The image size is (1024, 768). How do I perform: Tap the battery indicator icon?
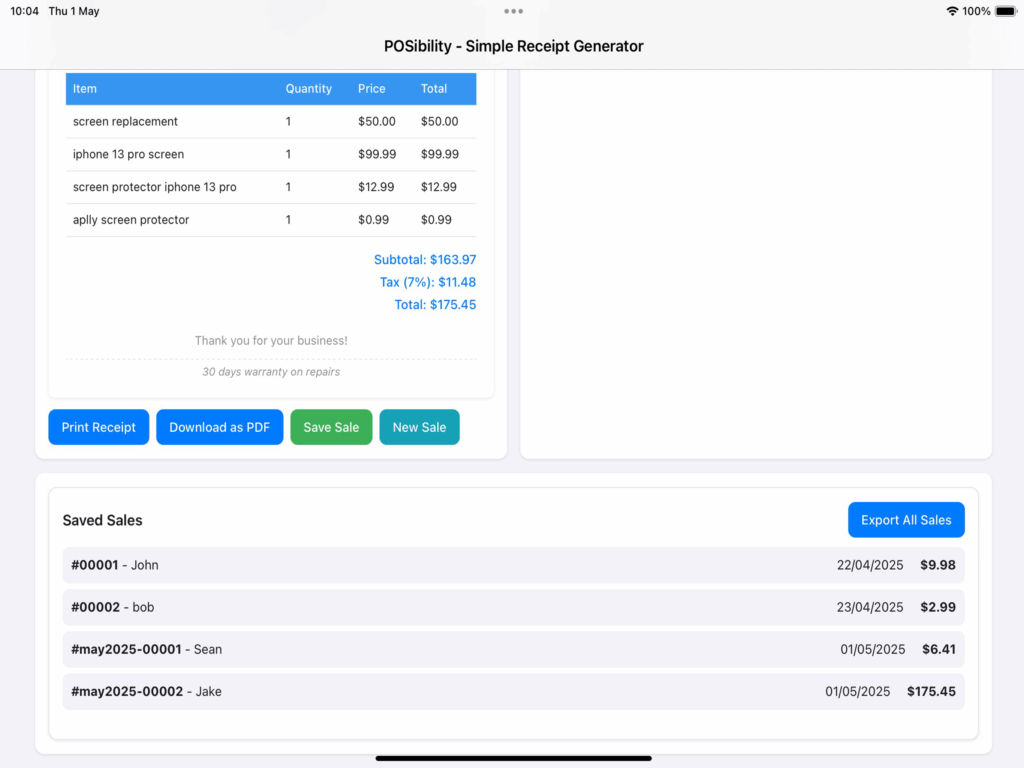coord(1006,11)
